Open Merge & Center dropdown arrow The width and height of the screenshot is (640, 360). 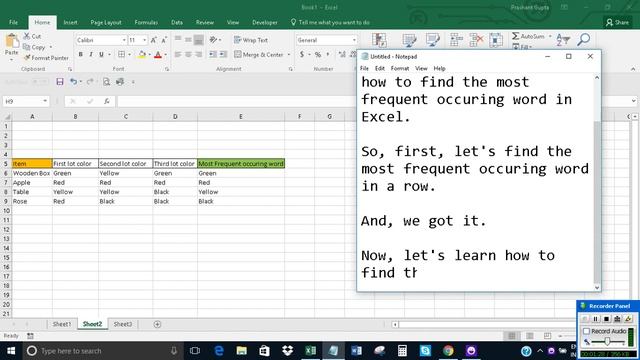coord(289,55)
